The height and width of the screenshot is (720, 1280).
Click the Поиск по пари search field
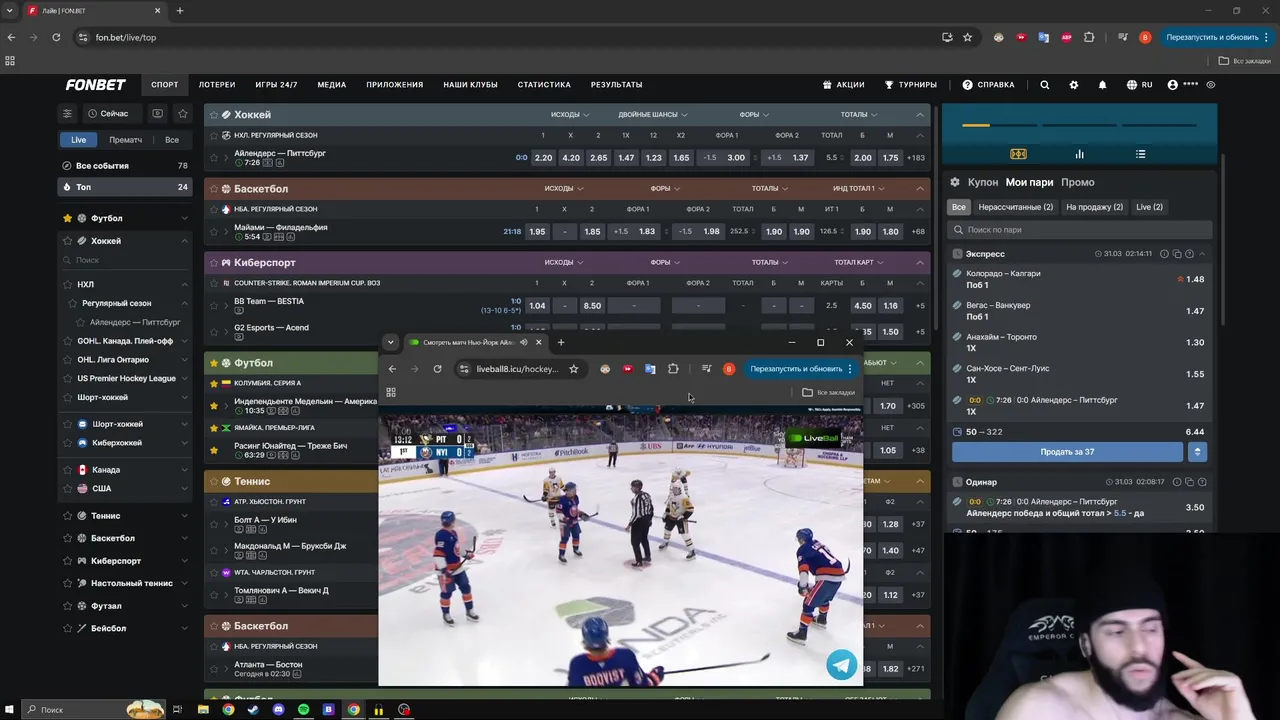tap(1080, 230)
